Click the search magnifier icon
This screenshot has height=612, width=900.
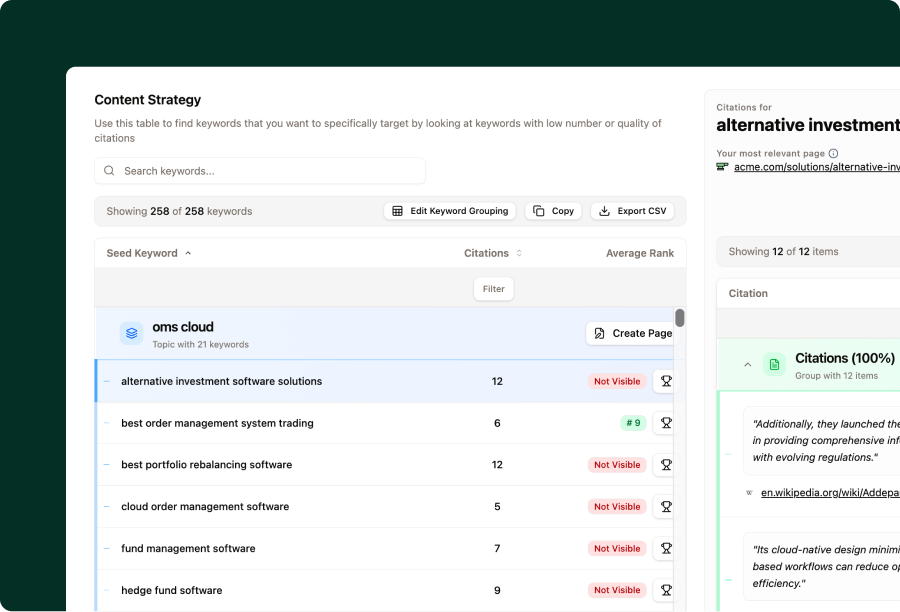point(109,171)
